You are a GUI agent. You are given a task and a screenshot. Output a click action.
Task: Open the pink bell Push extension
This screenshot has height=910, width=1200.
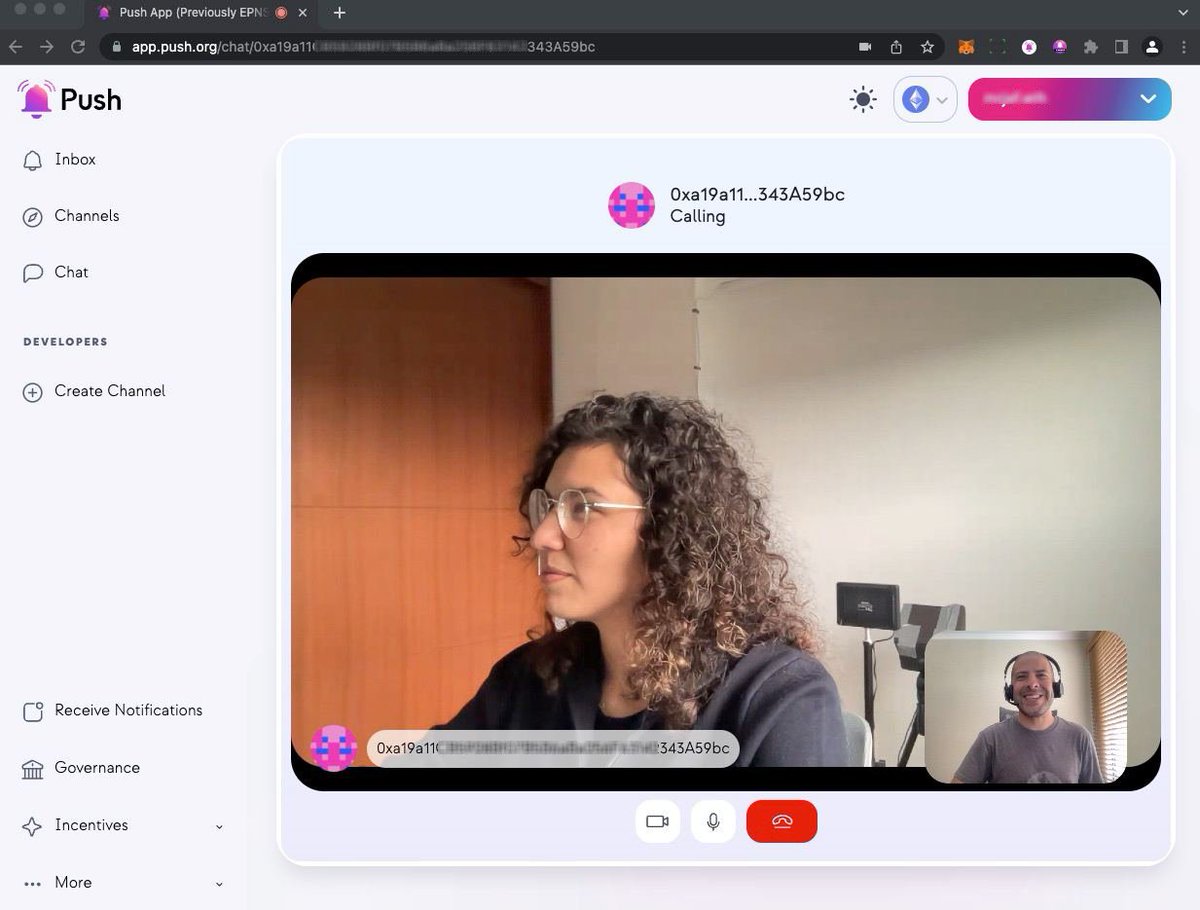point(1028,47)
